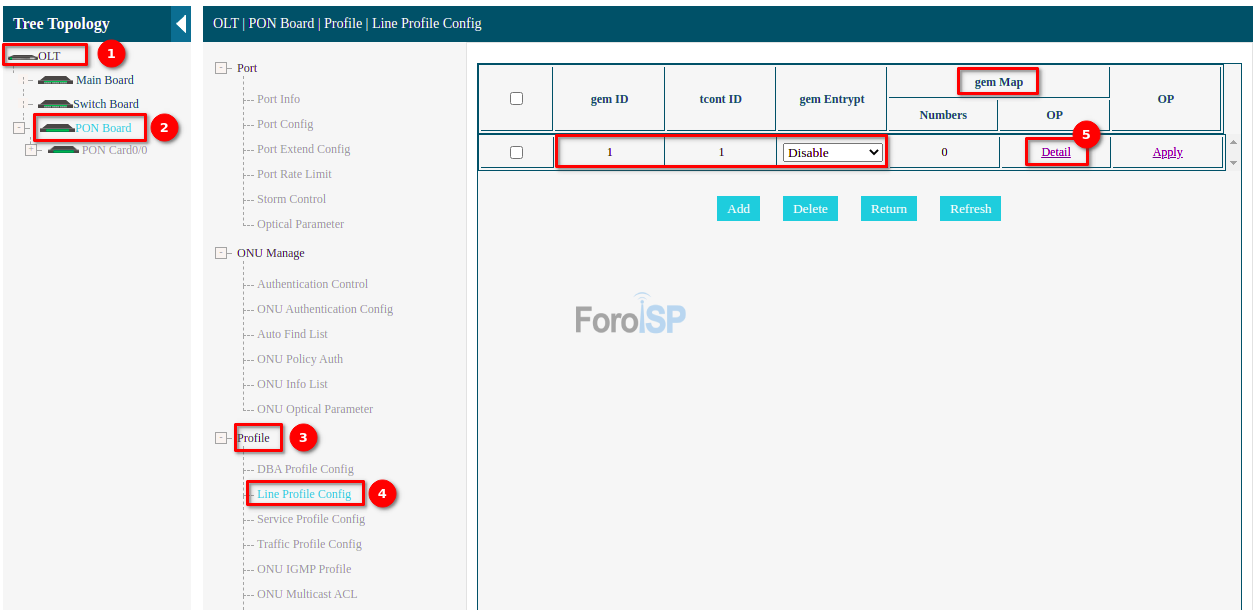Click the Apply link in OP column
The height and width of the screenshot is (610, 1259).
1167,152
